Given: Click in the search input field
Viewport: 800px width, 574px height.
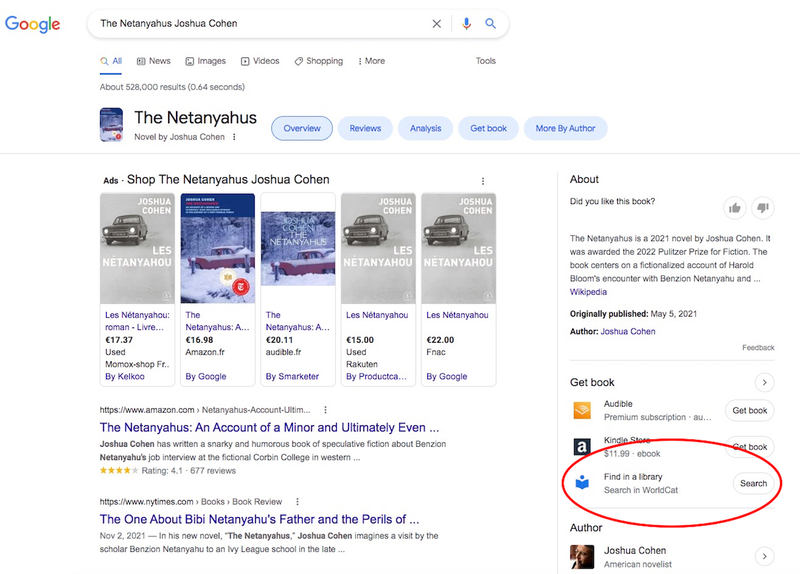Looking at the screenshot, I should point(260,23).
